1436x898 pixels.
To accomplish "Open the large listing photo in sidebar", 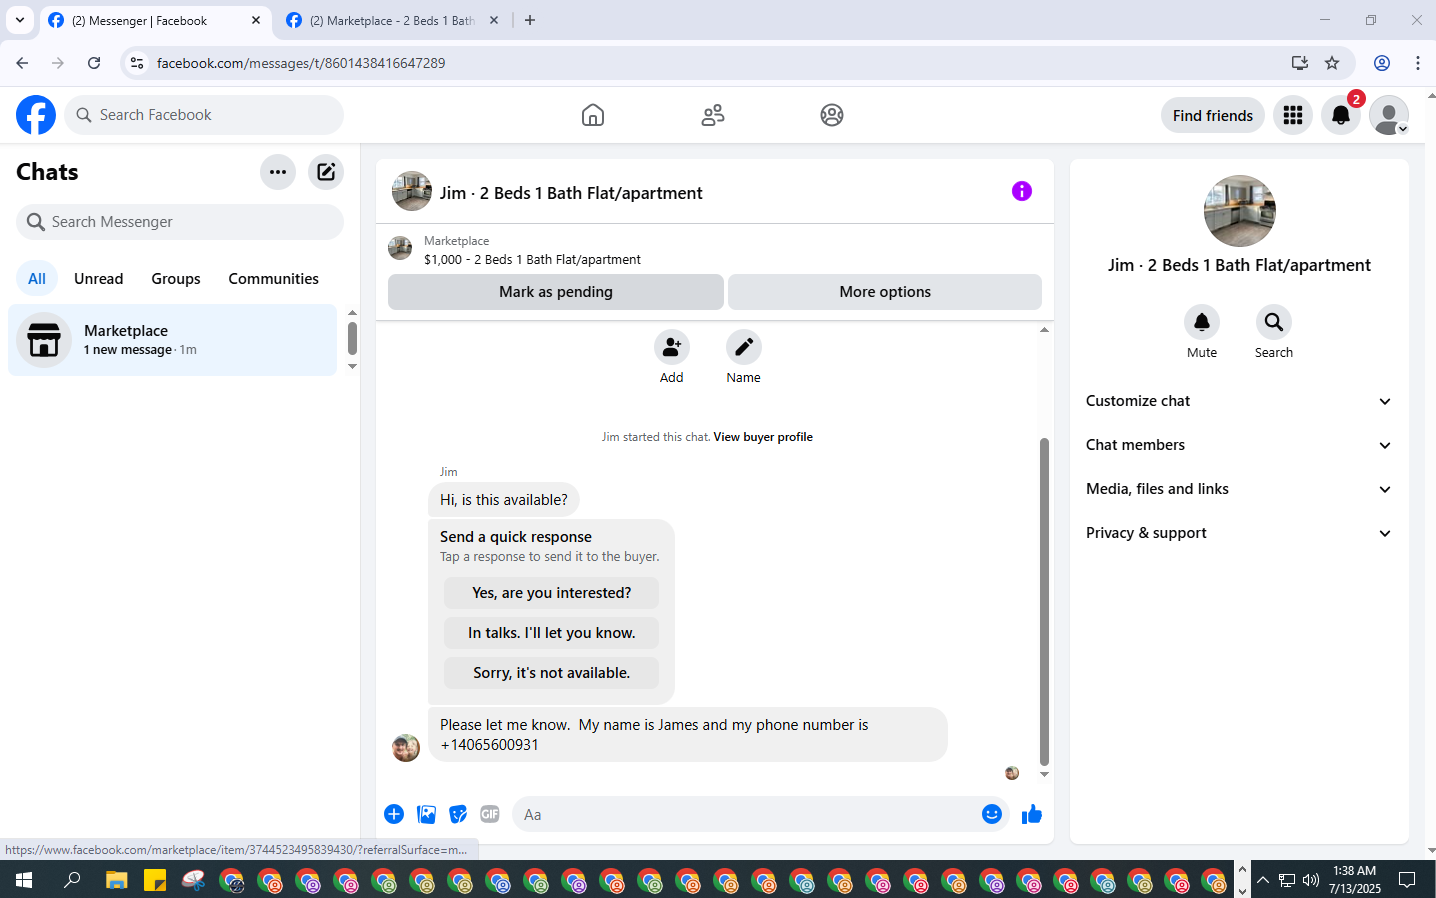I will click(x=1240, y=211).
